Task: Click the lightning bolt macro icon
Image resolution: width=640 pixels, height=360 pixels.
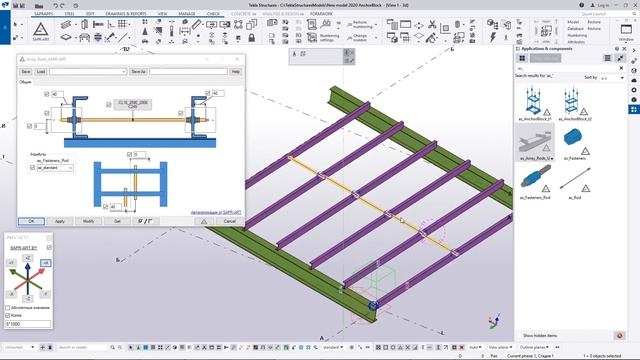Action: (493, 38)
